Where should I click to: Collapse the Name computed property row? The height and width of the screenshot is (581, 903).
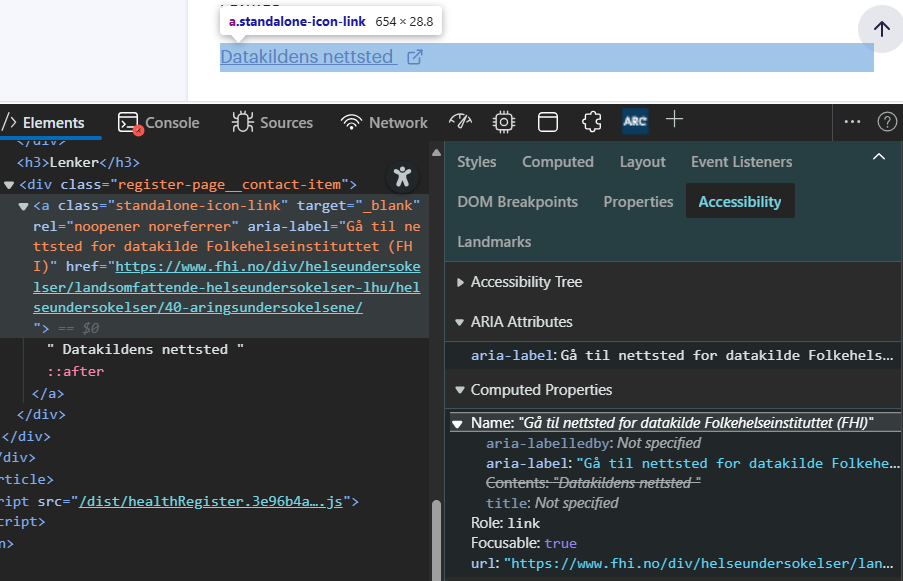(458, 424)
